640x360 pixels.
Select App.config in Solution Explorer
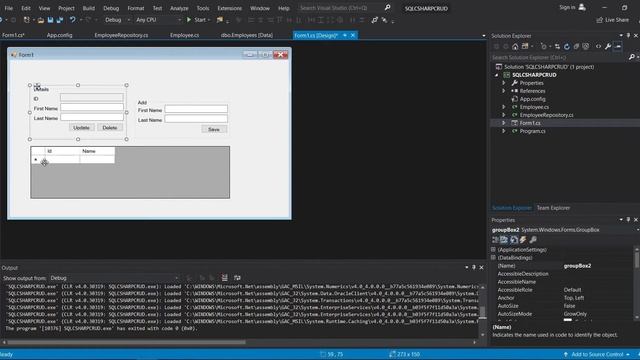coord(532,99)
